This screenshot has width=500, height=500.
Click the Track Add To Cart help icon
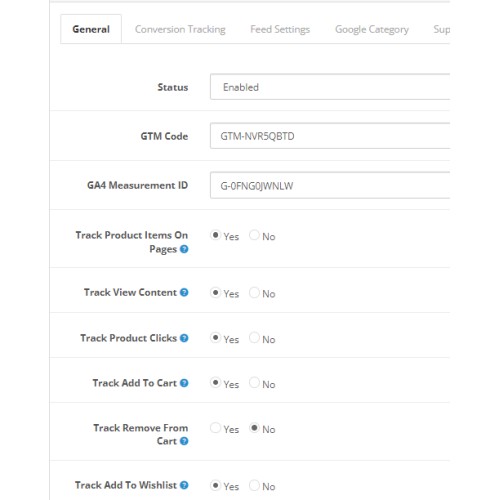(184, 383)
